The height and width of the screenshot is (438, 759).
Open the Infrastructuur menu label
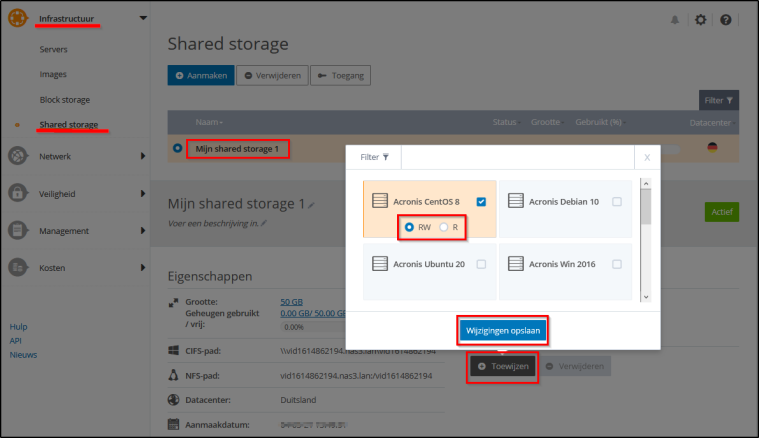pyautogui.click(x=66, y=19)
